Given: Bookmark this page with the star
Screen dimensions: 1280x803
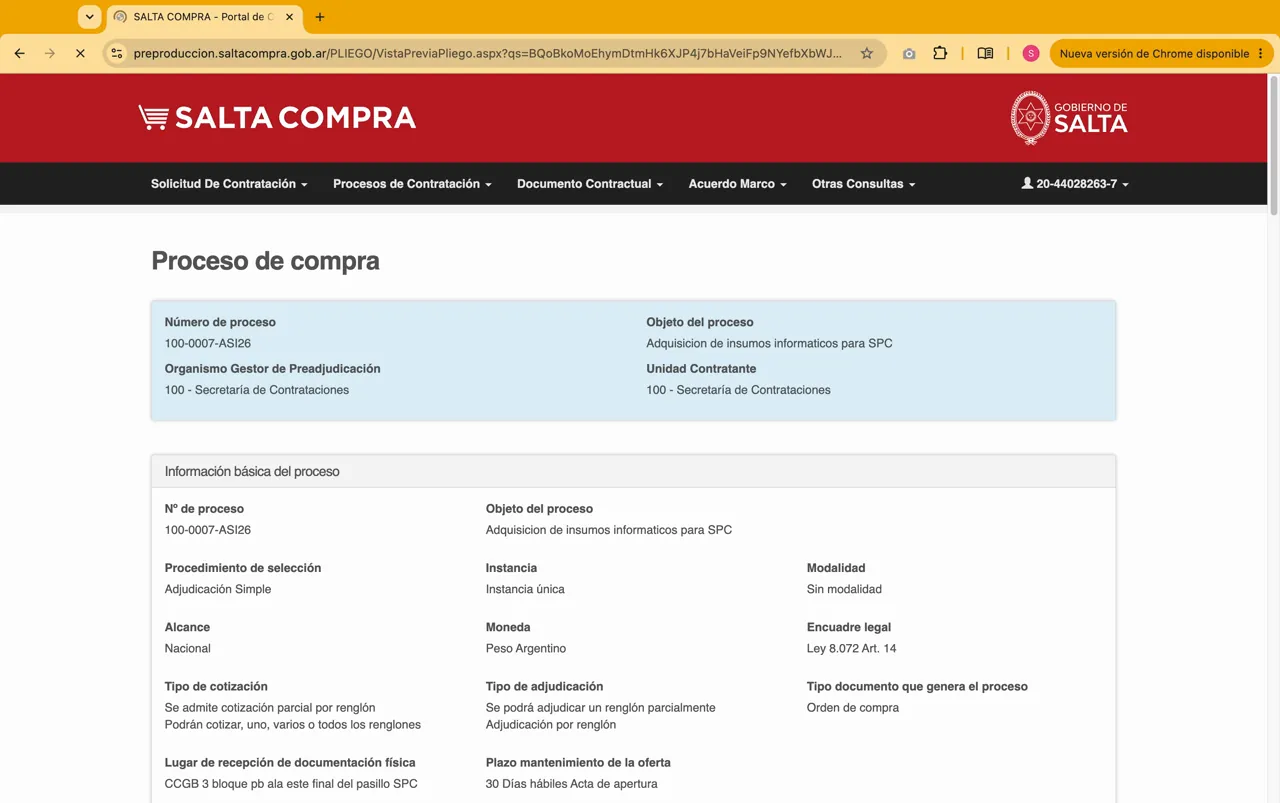Looking at the screenshot, I should (867, 53).
